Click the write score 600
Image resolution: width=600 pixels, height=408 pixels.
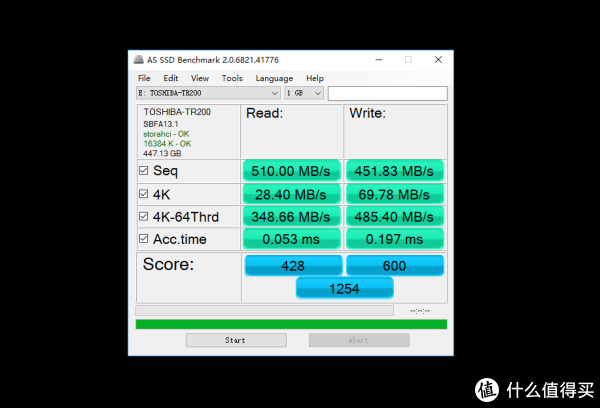pos(395,266)
